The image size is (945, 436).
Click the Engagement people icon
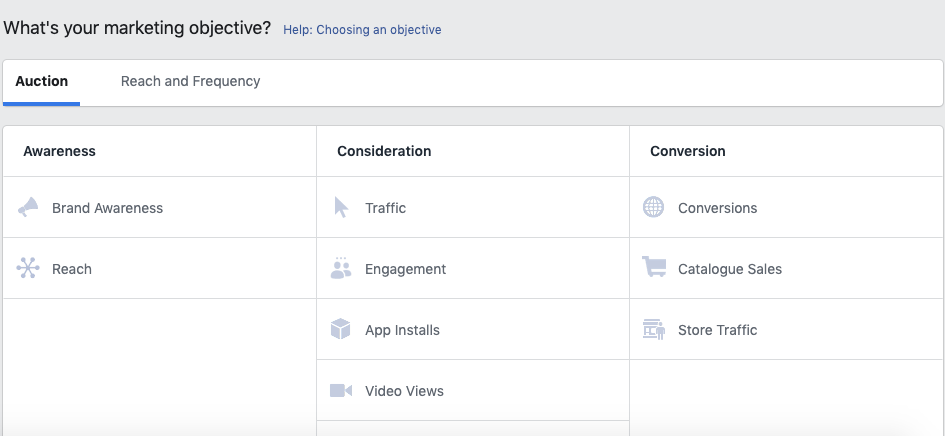pyautogui.click(x=341, y=268)
